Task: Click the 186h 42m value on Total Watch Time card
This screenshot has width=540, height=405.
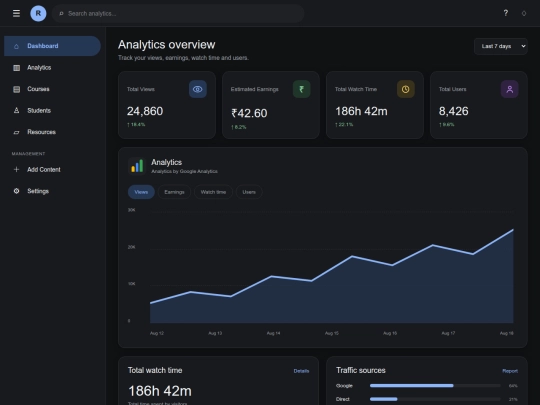Action: click(361, 111)
